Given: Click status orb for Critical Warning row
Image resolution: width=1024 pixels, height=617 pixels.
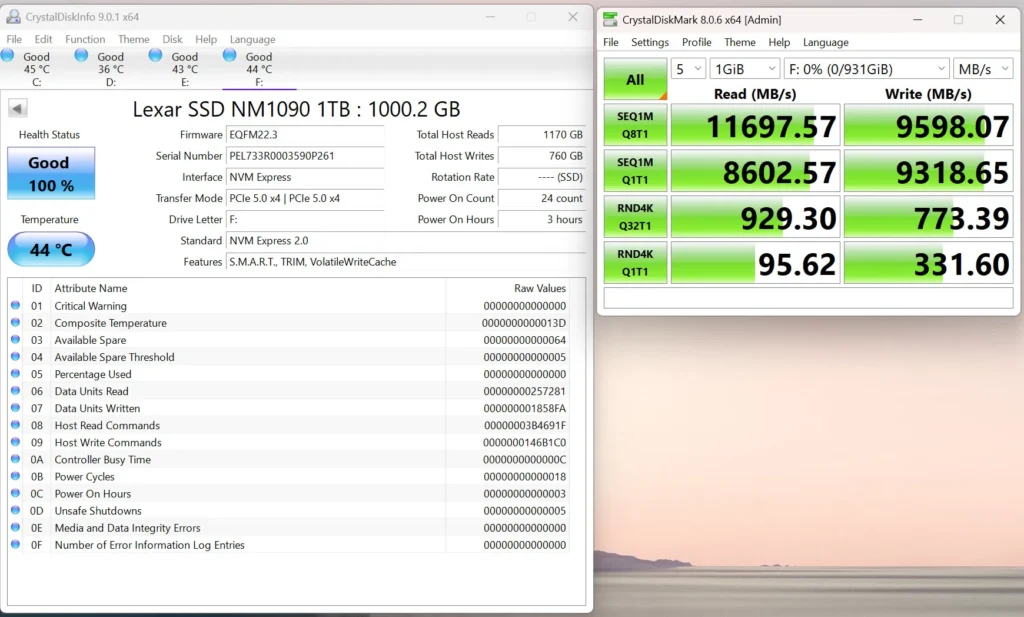Looking at the screenshot, I should pos(16,305).
